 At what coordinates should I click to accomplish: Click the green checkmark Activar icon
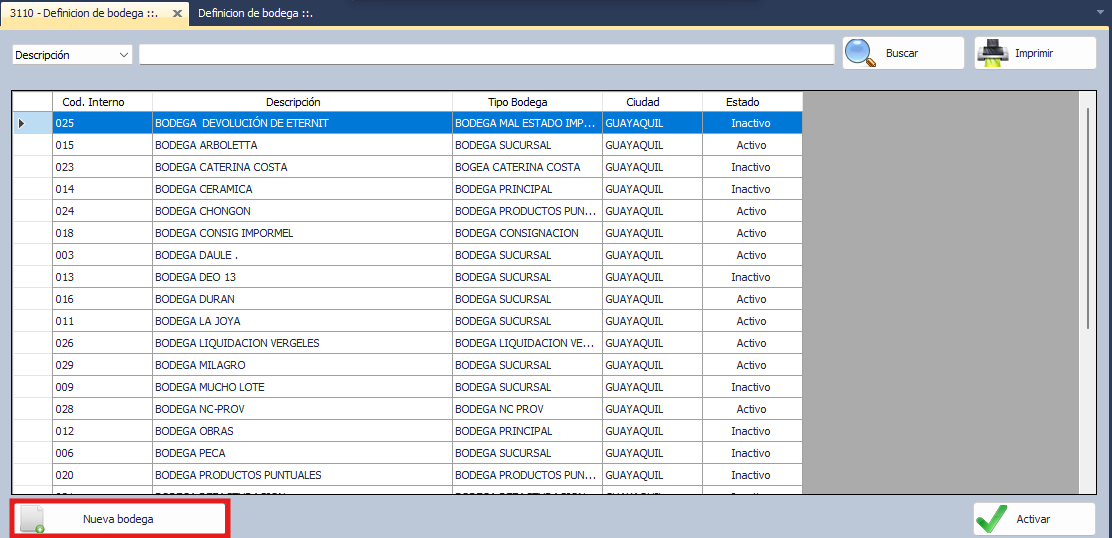pos(991,519)
